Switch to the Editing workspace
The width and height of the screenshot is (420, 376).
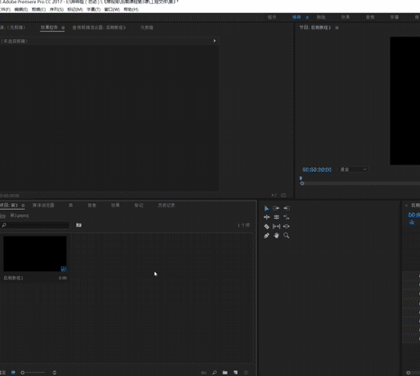297,17
